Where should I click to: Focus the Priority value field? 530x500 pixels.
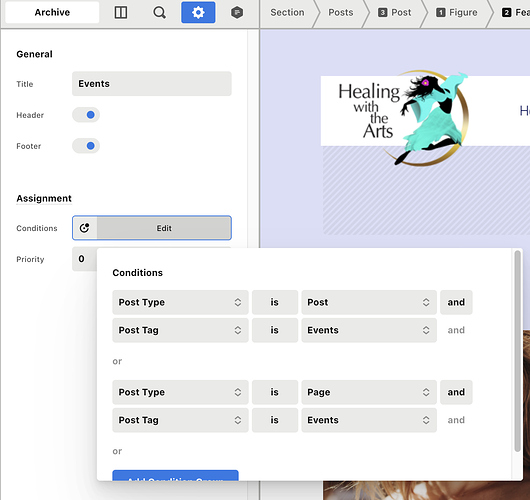point(84,259)
